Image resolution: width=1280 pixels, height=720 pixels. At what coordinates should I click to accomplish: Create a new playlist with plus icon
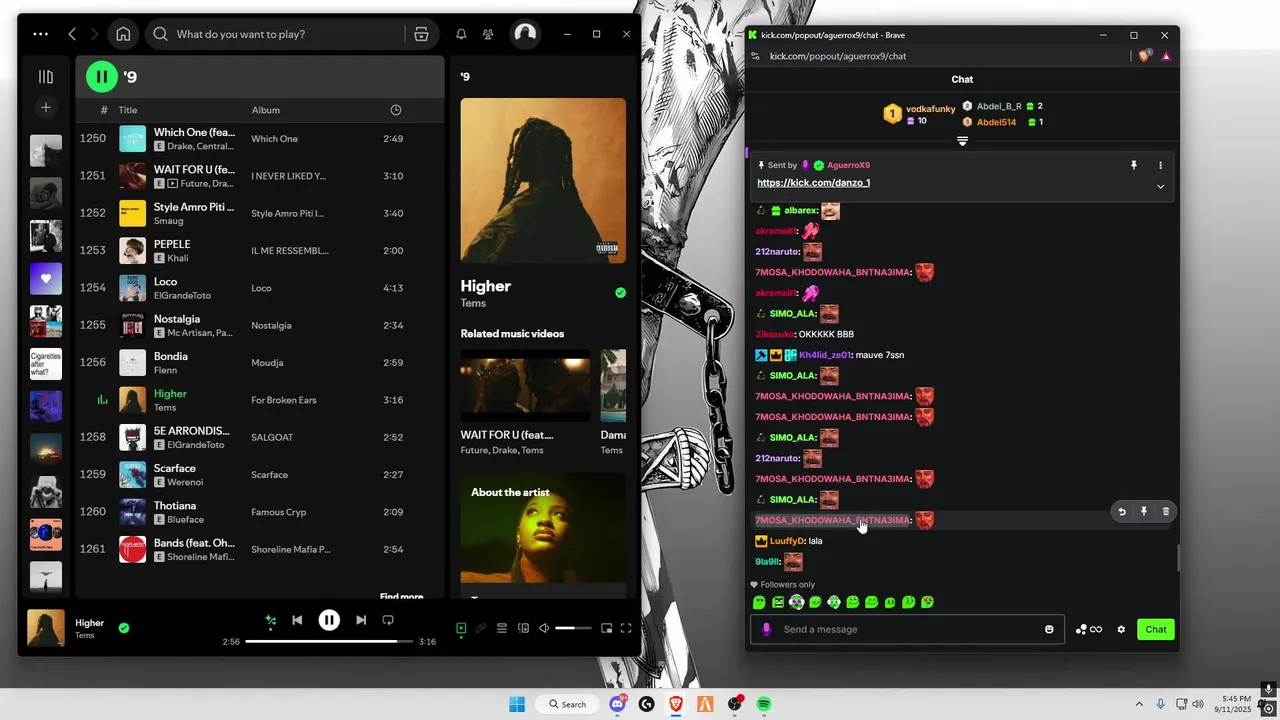46,107
